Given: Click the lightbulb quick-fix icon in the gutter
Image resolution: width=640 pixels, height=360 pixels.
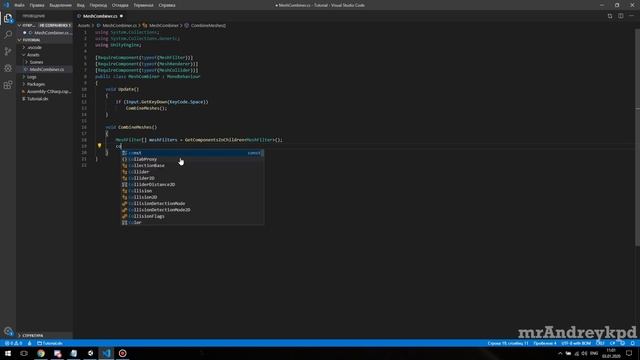Looking at the screenshot, I should (99, 145).
